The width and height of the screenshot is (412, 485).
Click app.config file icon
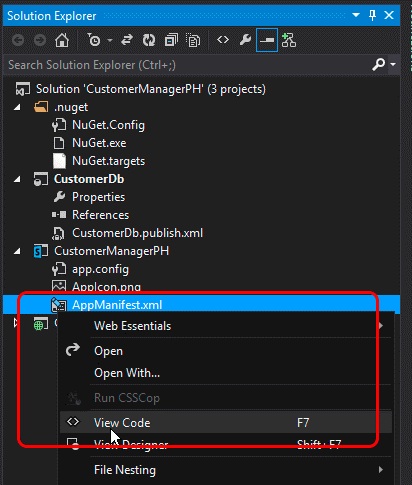[59, 269]
